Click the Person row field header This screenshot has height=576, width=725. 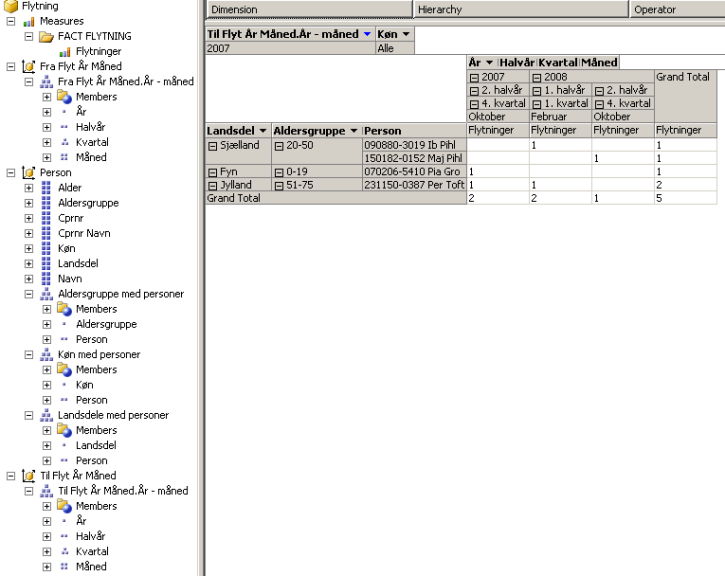414,131
